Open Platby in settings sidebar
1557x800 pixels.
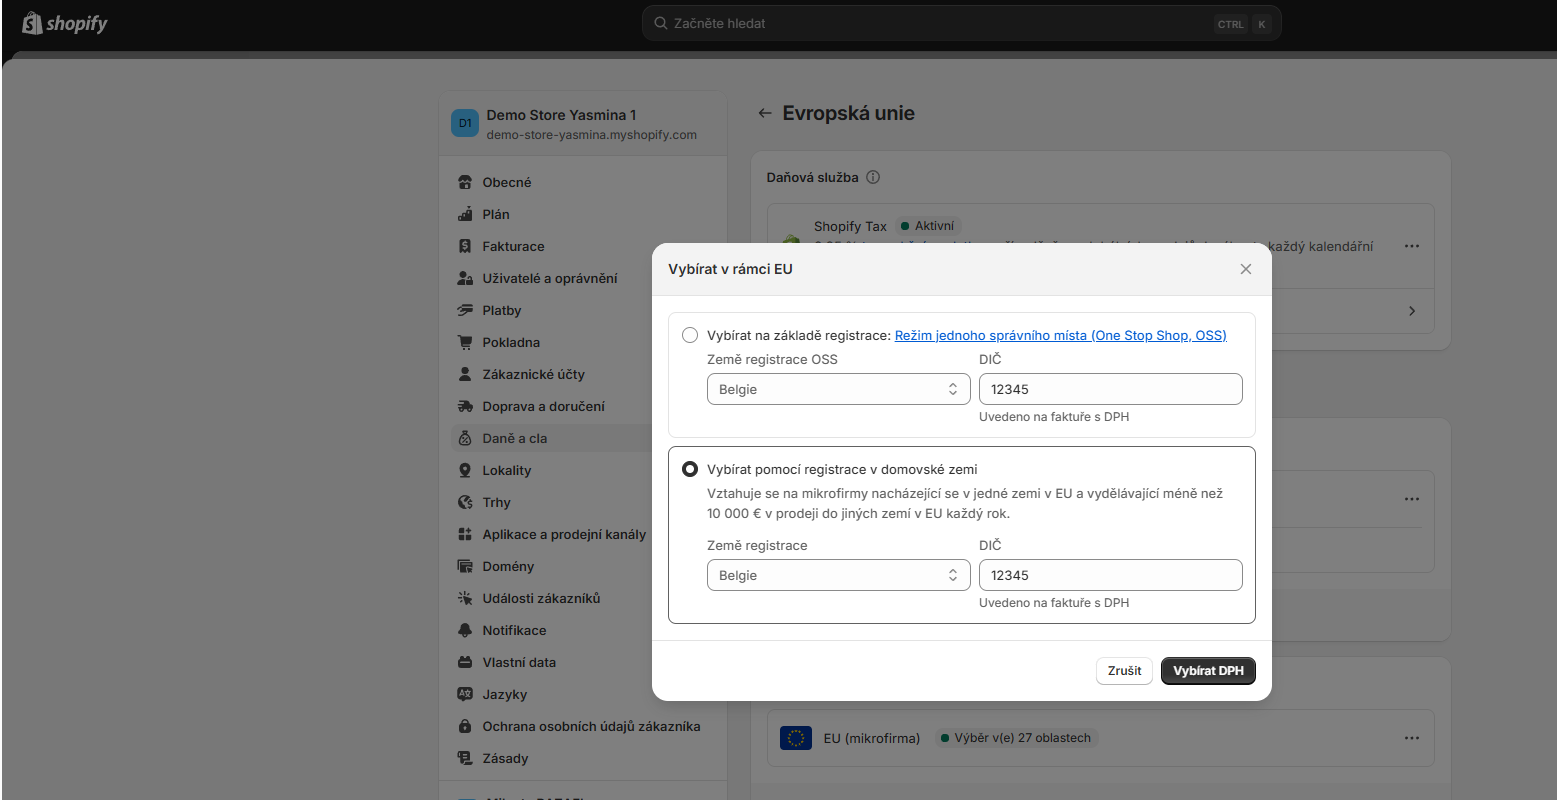pyautogui.click(x=502, y=310)
